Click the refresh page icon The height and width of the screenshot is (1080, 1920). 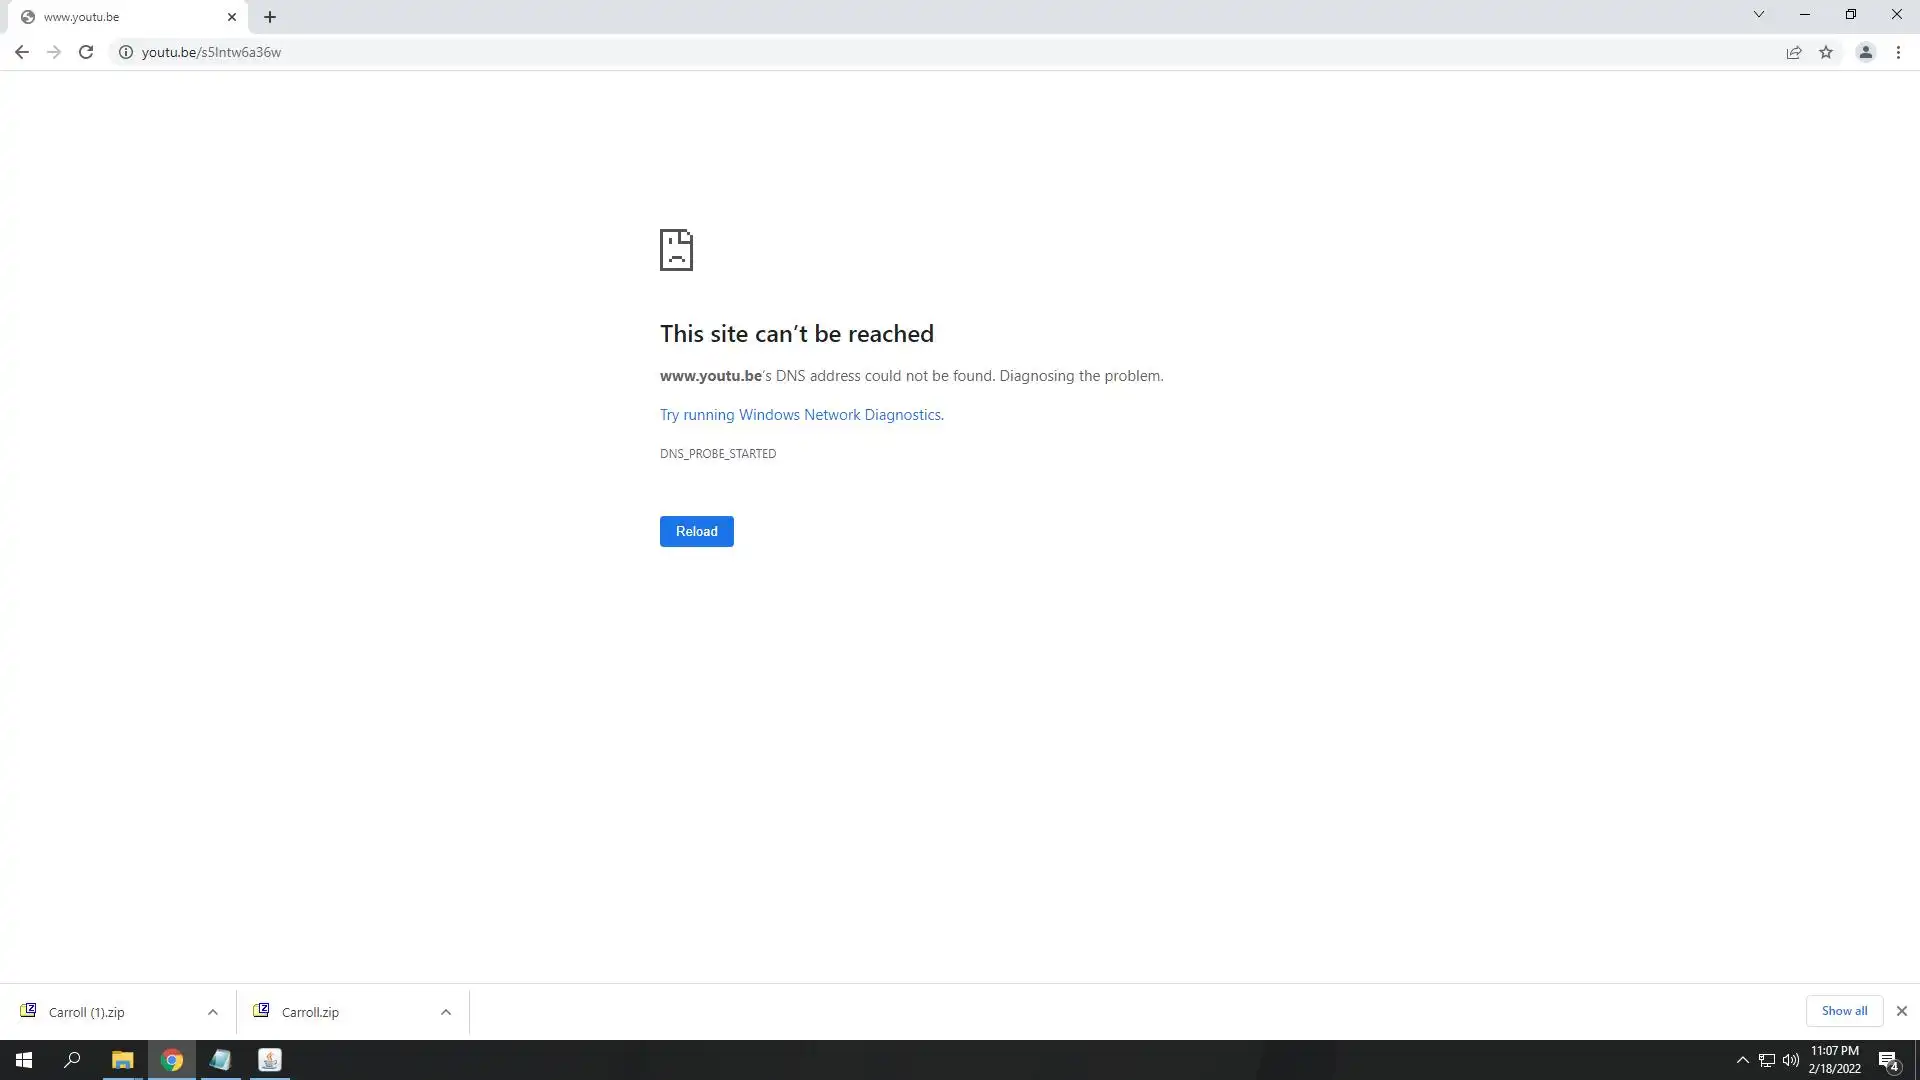pos(86,52)
